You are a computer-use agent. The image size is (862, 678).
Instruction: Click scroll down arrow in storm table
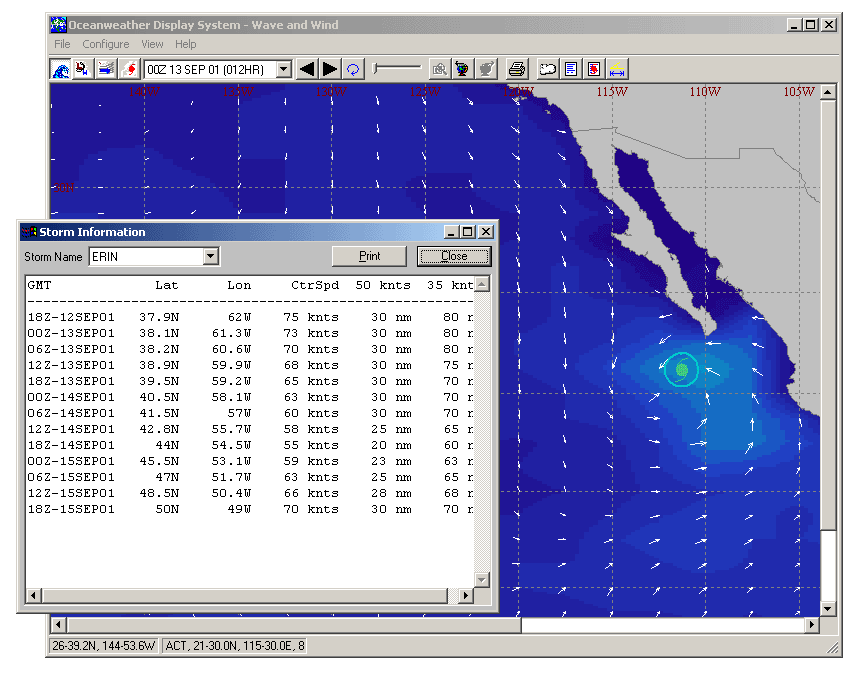pyautogui.click(x=482, y=580)
